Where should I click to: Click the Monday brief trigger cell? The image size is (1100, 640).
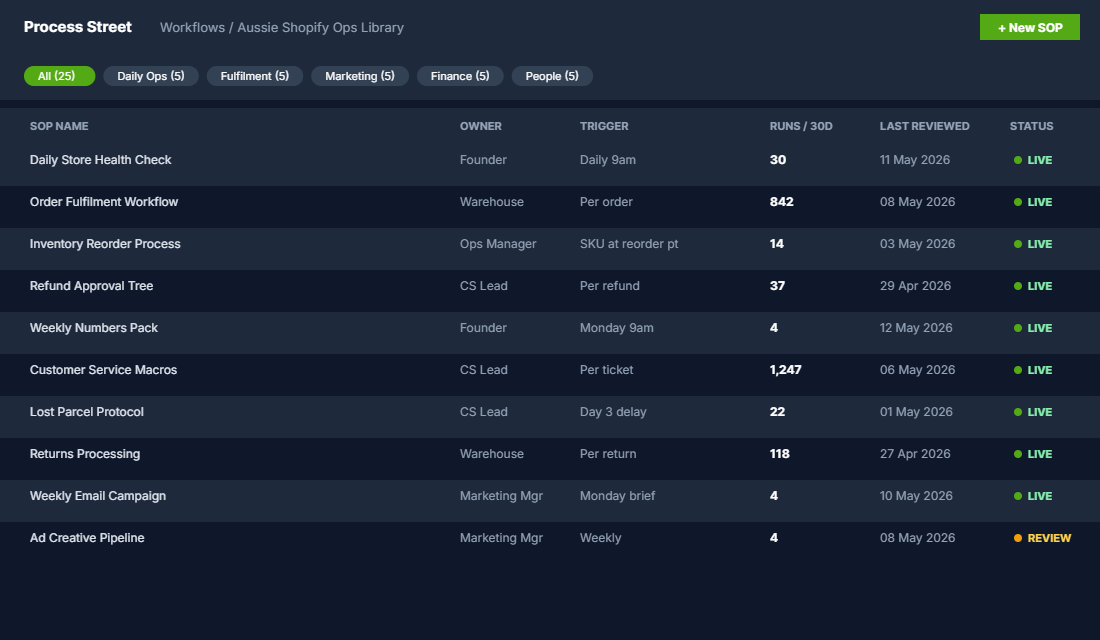617,496
